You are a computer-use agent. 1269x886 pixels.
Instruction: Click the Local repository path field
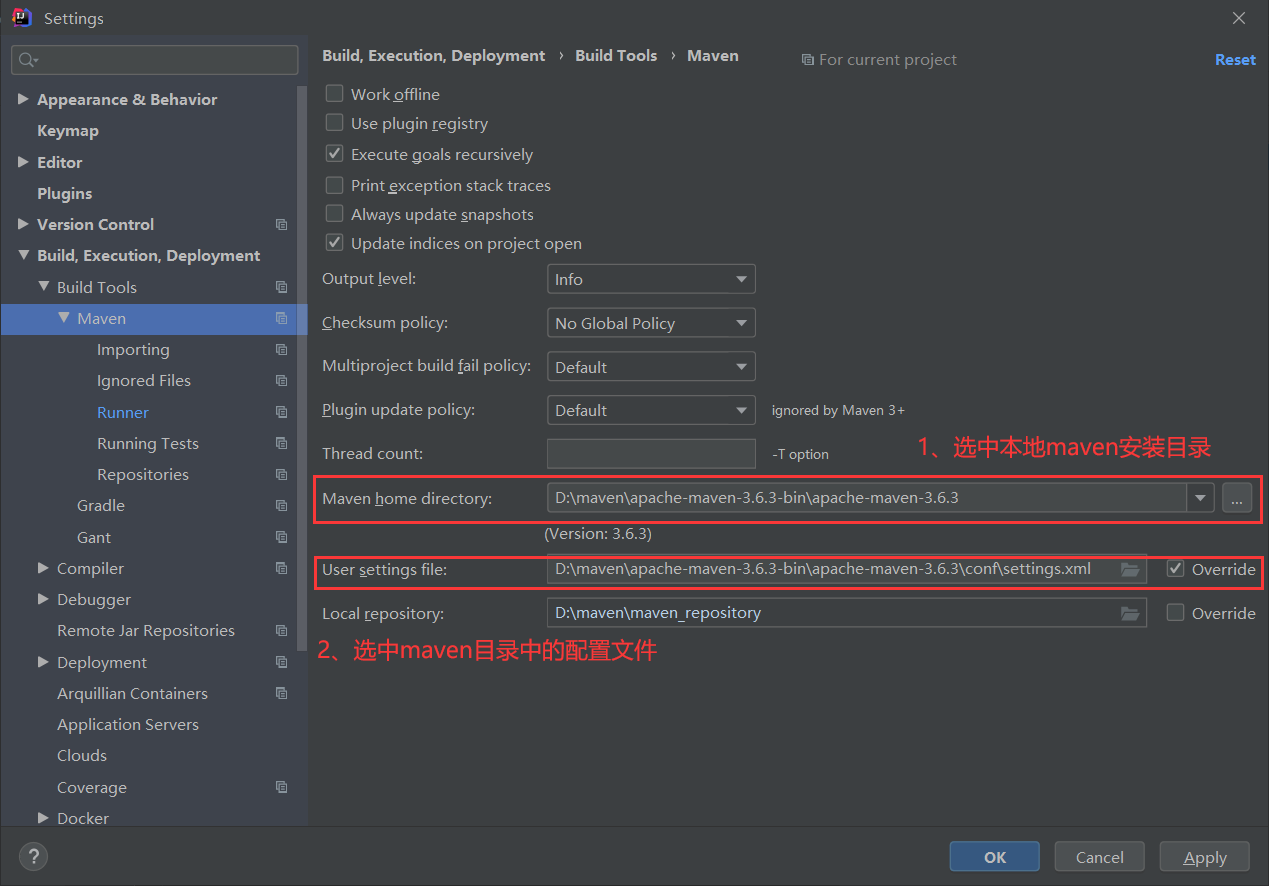tap(847, 613)
